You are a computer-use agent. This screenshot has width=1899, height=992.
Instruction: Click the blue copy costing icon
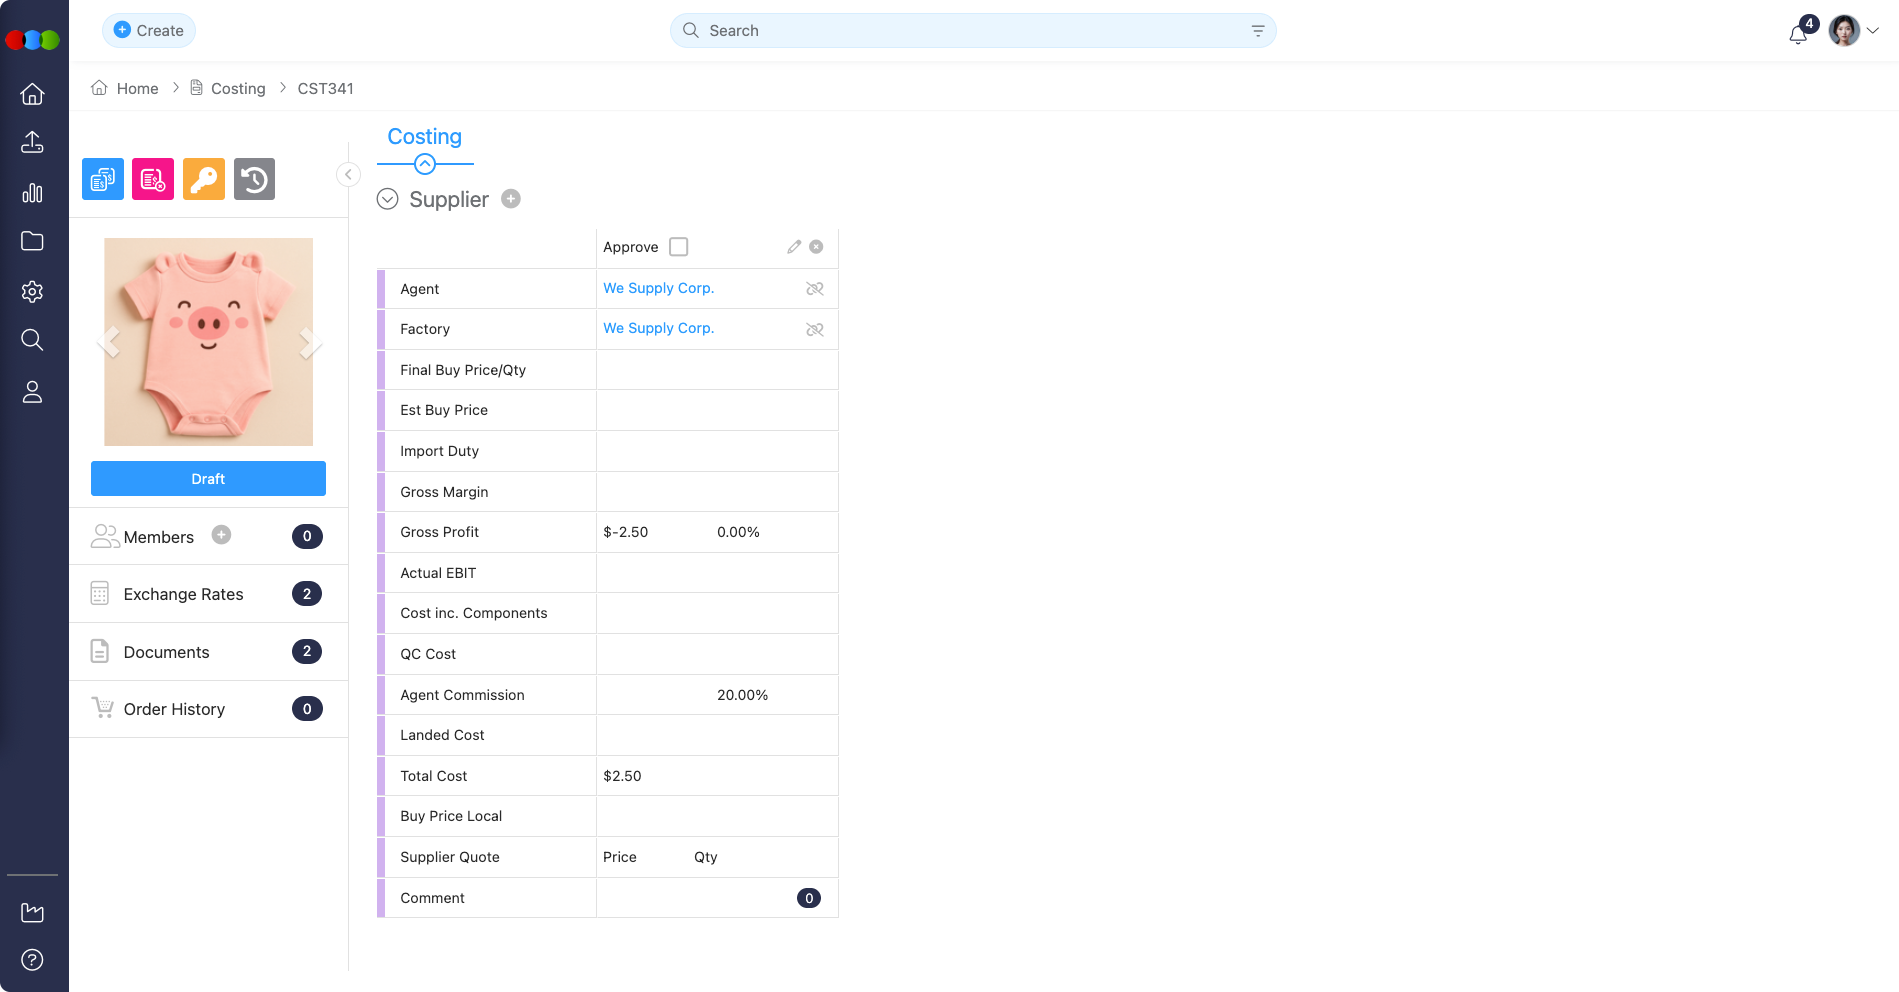(103, 179)
